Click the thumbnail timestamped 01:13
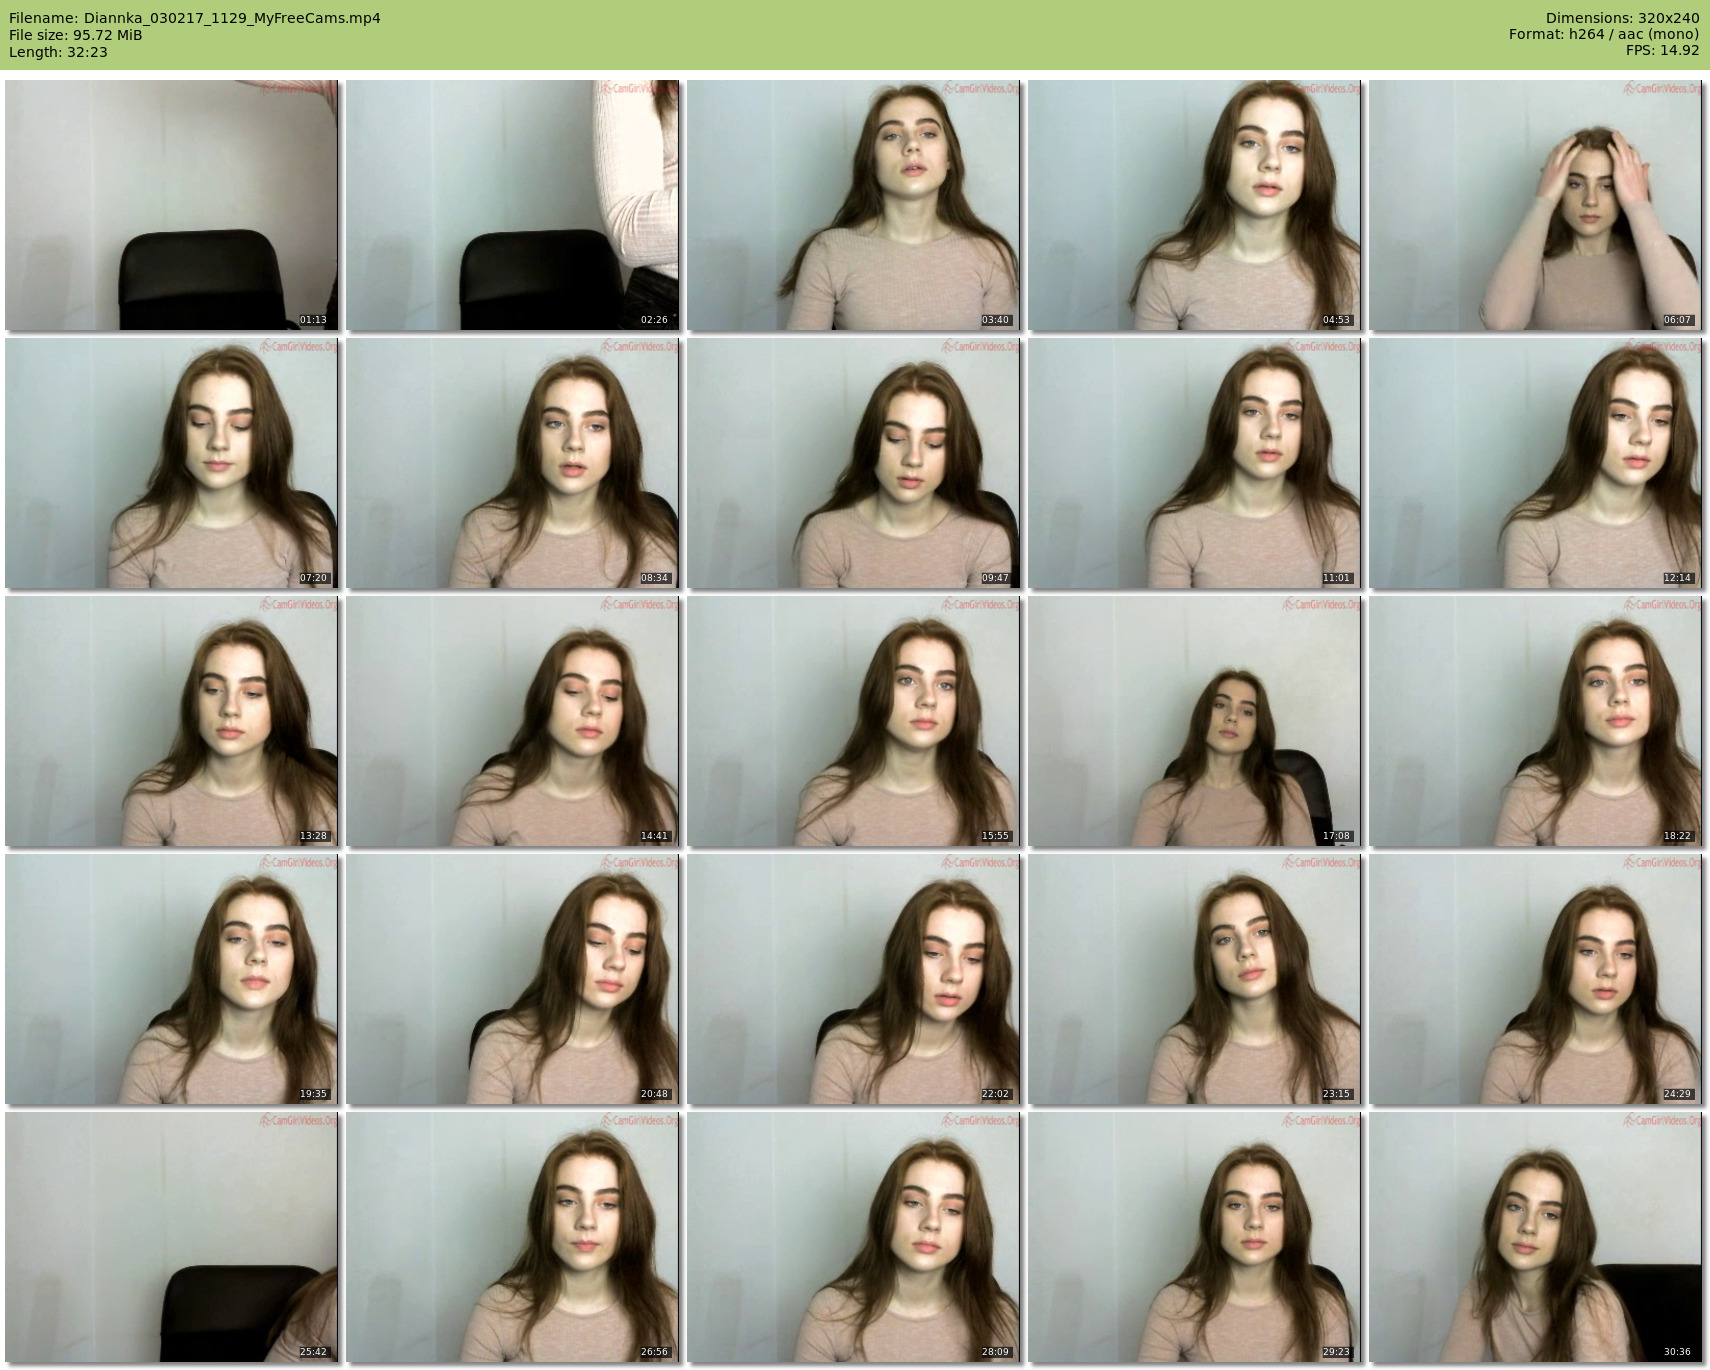Screen dimensions: 1710x1370 point(171,205)
